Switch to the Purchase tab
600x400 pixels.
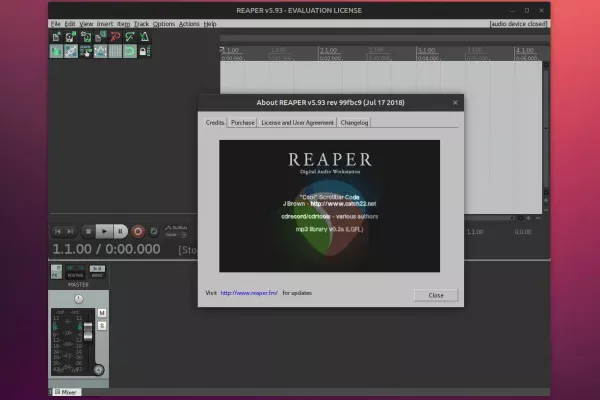click(243, 122)
